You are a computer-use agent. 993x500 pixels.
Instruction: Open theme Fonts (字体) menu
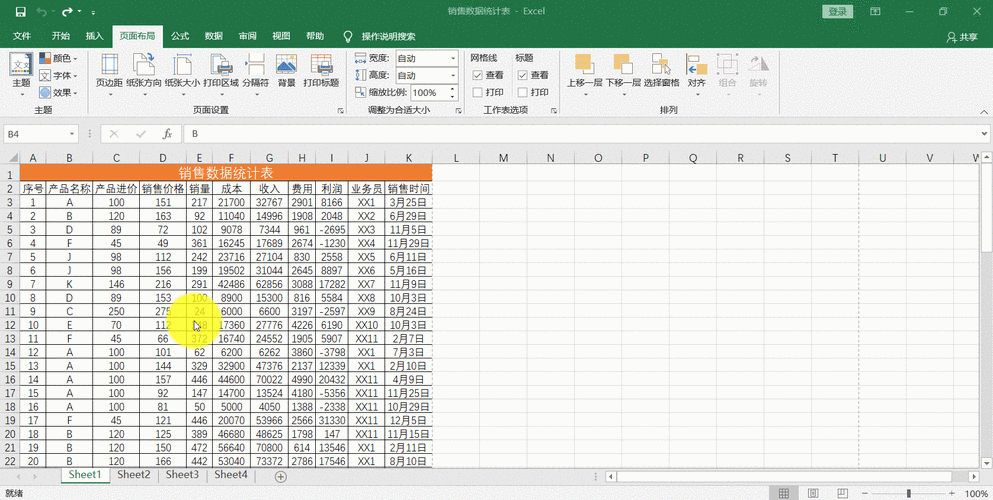58,75
